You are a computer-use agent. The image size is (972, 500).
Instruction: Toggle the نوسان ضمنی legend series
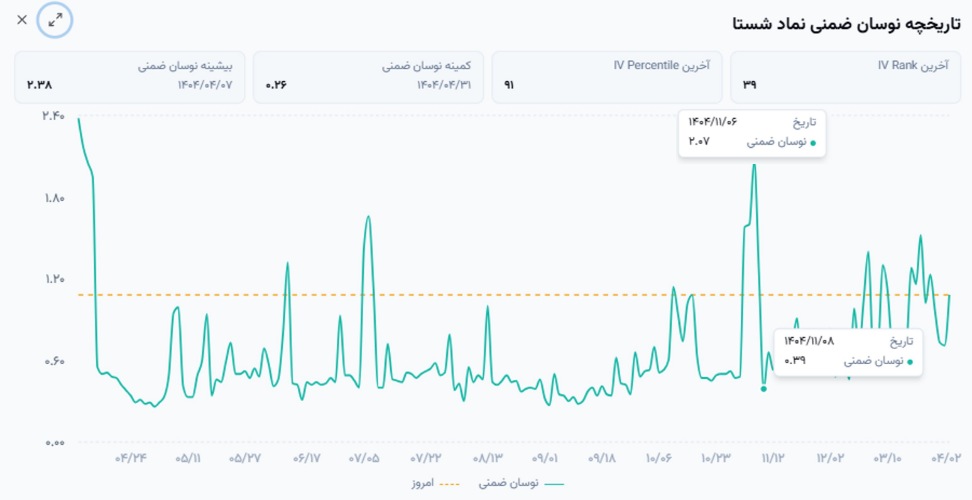point(521,483)
